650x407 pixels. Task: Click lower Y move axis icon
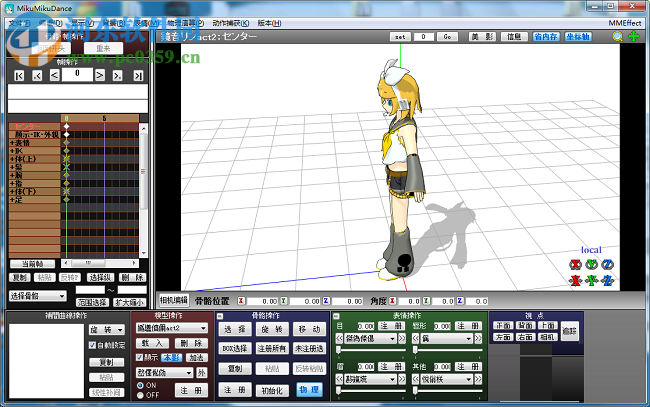(592, 281)
